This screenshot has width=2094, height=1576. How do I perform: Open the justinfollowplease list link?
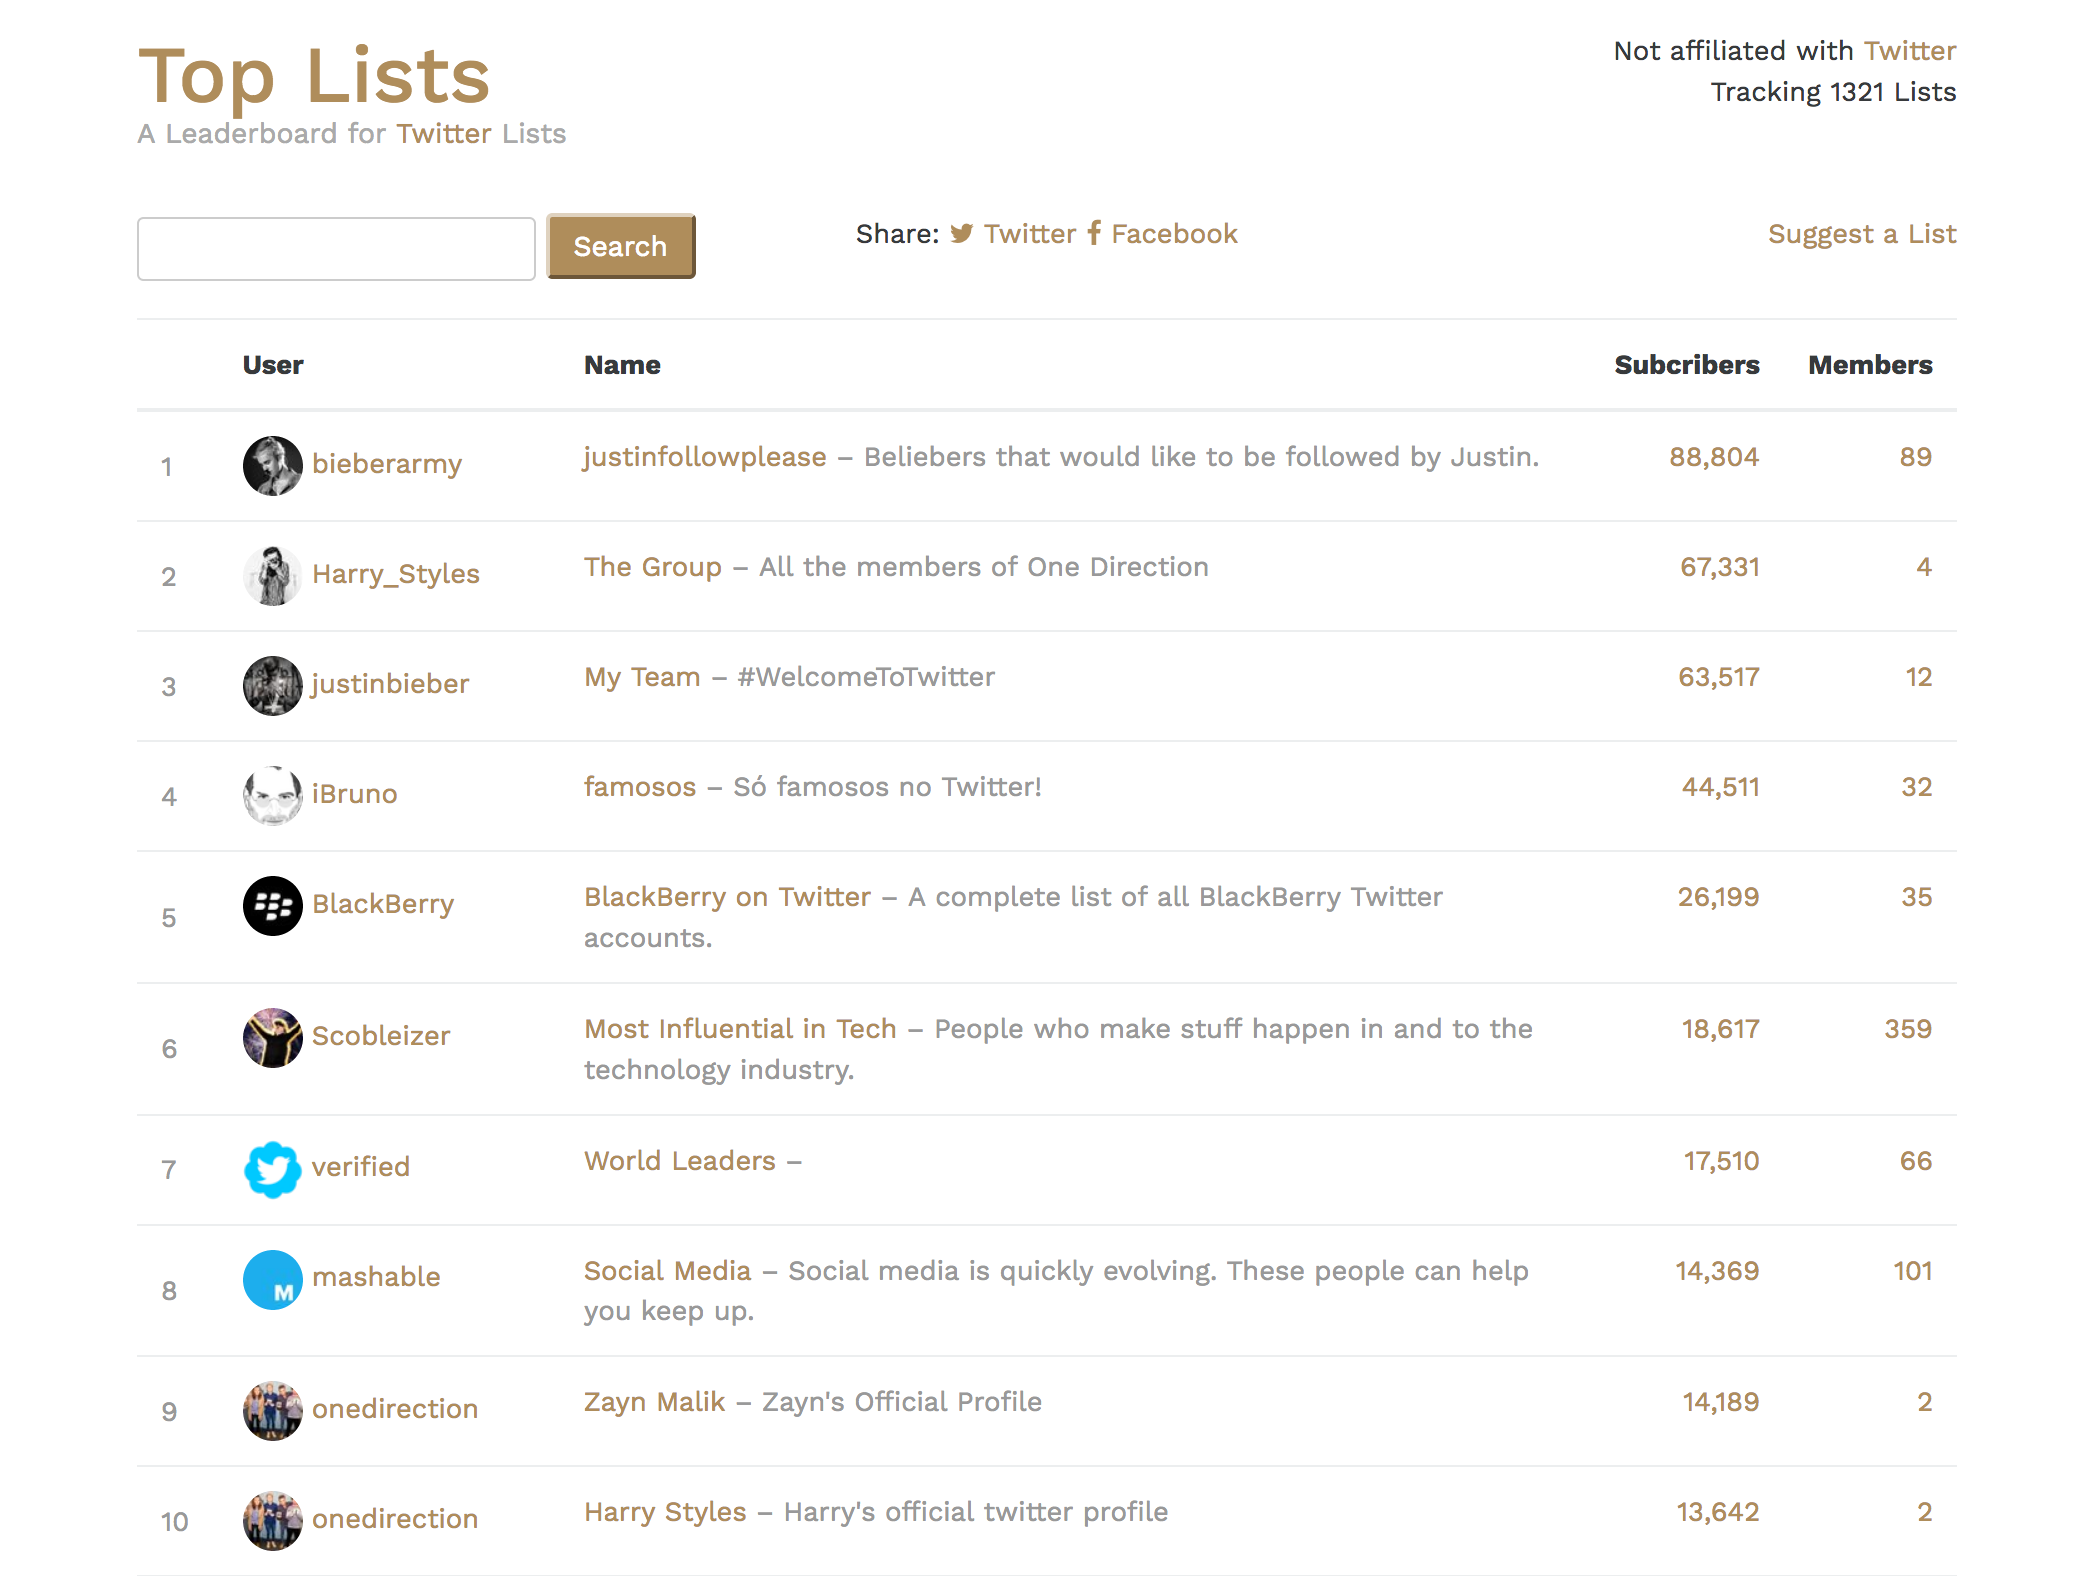[x=705, y=457]
